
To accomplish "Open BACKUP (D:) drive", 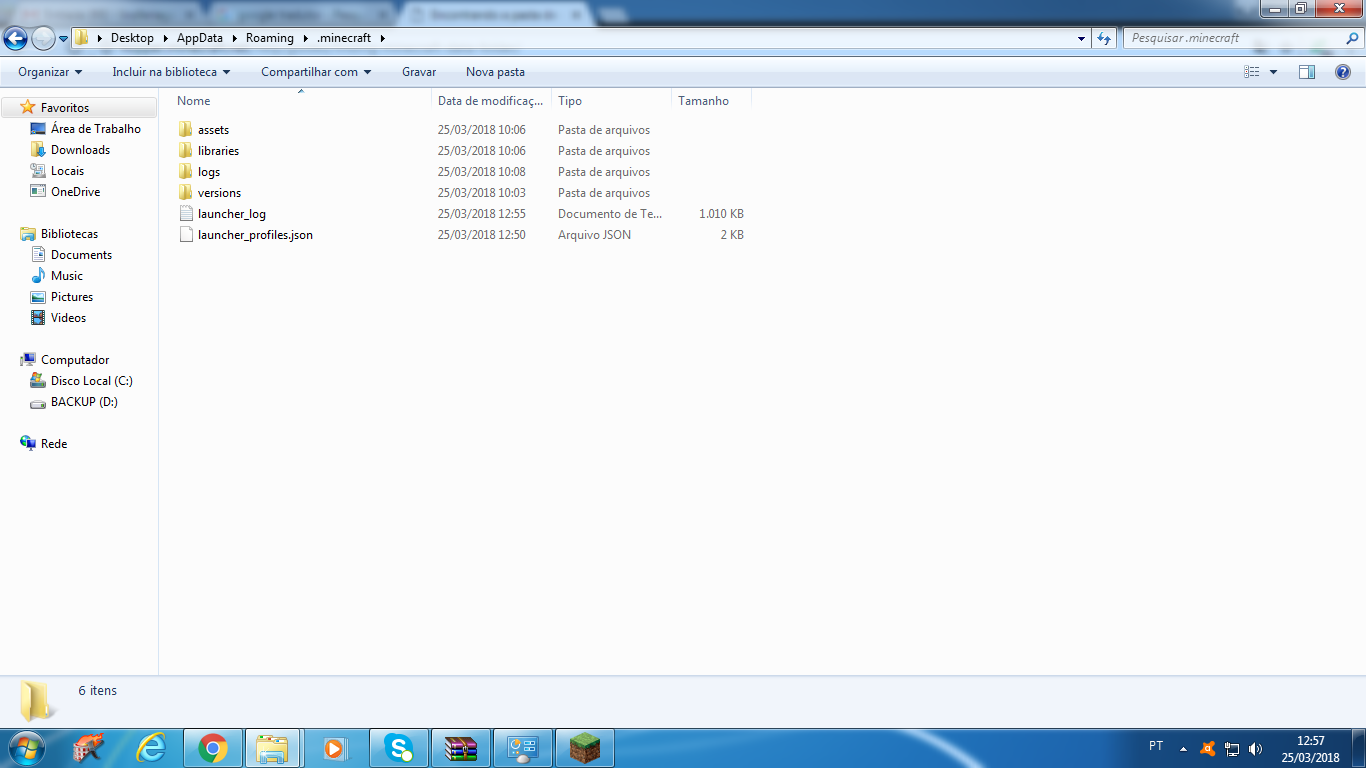I will 84,402.
